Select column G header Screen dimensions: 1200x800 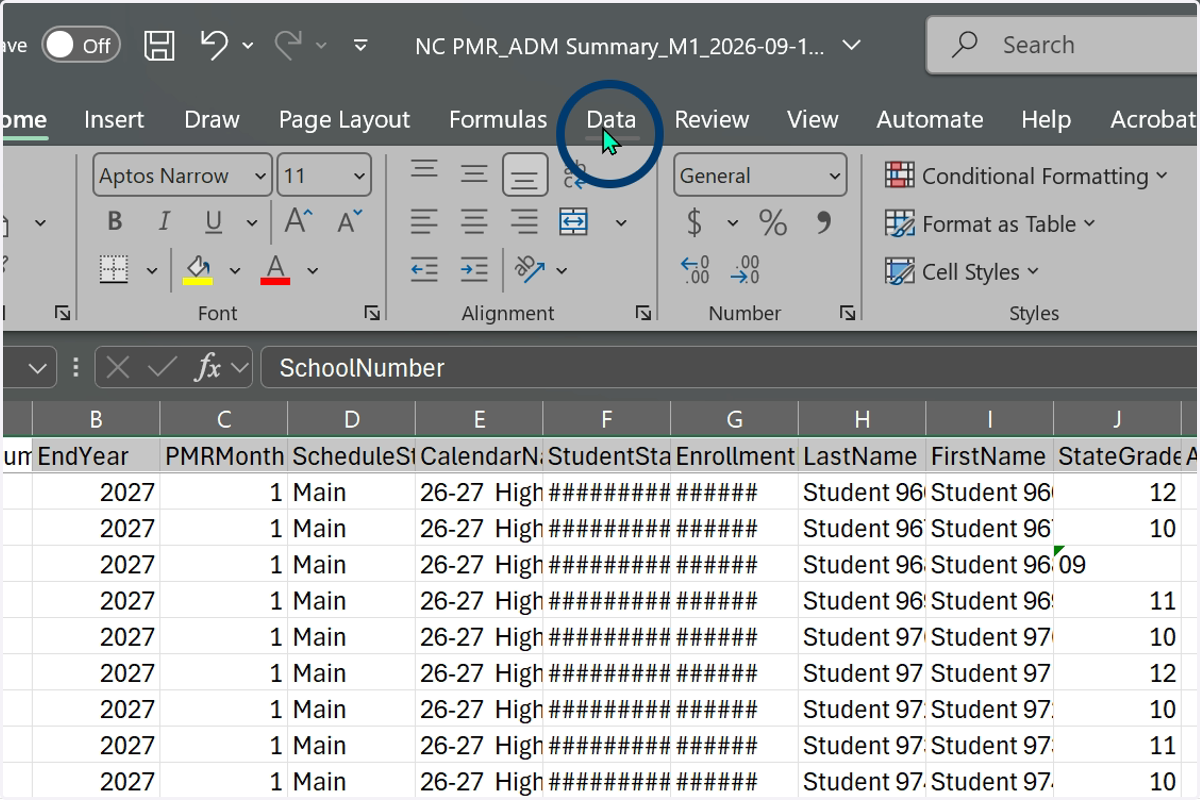(x=735, y=420)
